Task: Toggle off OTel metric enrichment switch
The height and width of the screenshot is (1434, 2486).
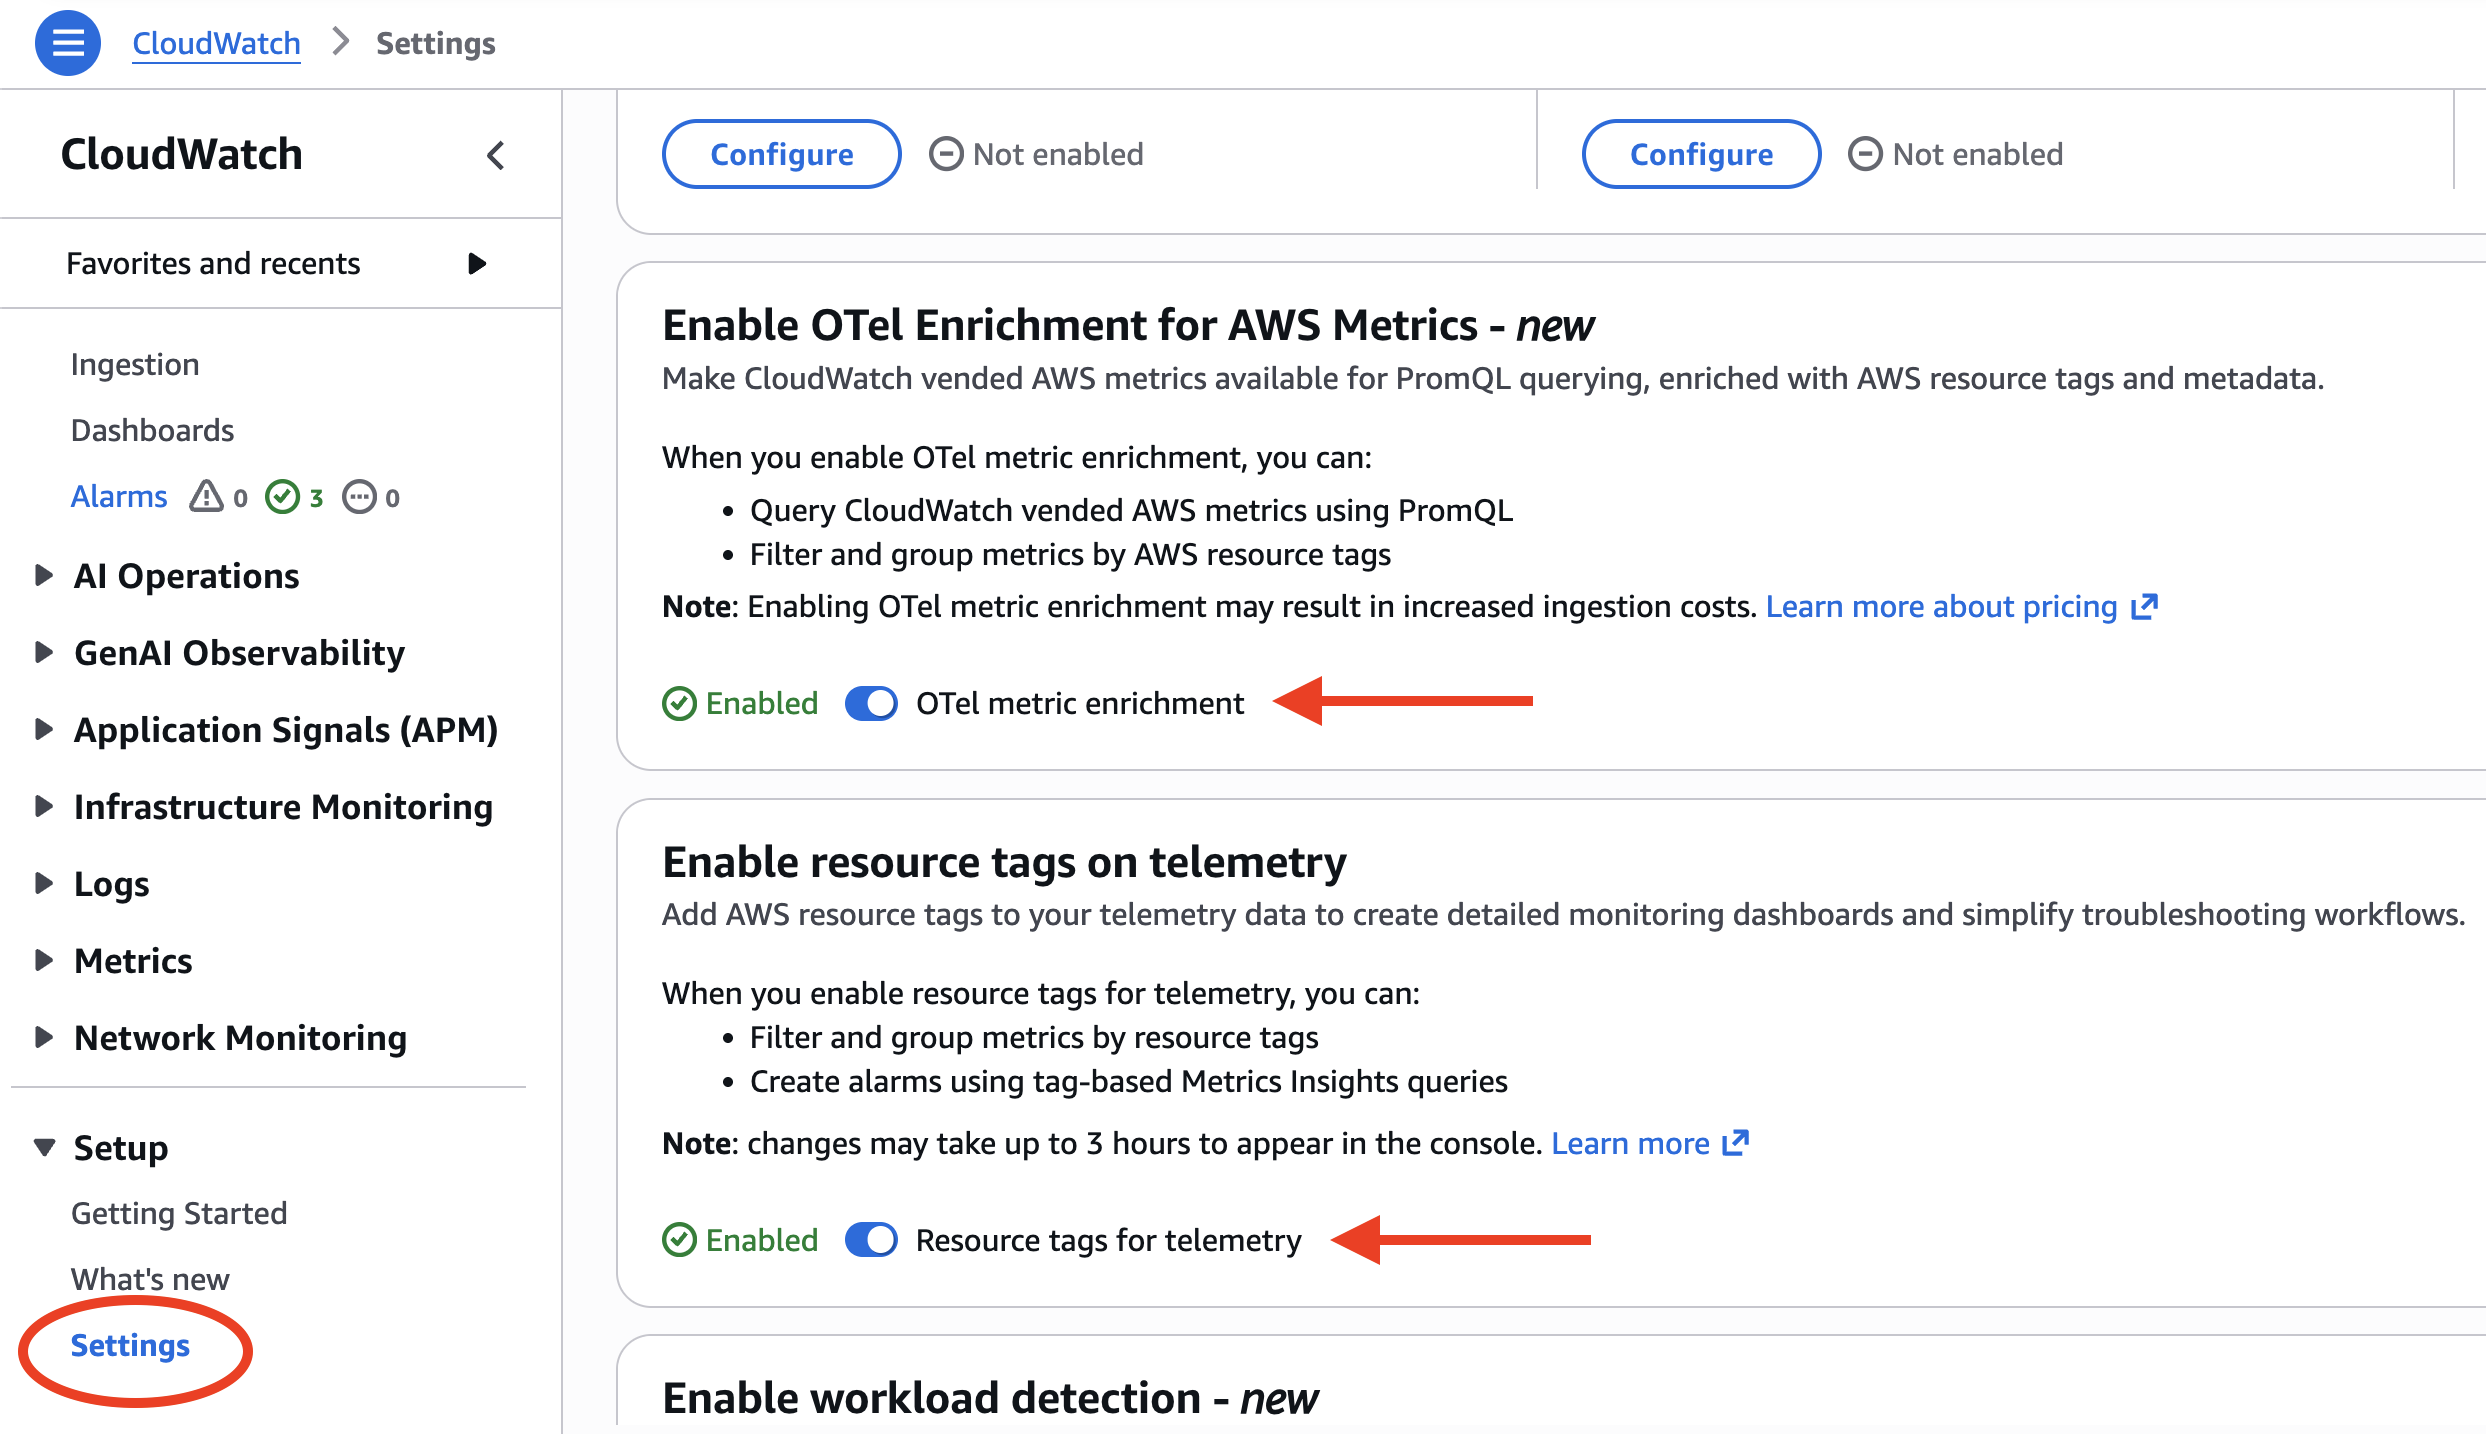Action: point(871,703)
